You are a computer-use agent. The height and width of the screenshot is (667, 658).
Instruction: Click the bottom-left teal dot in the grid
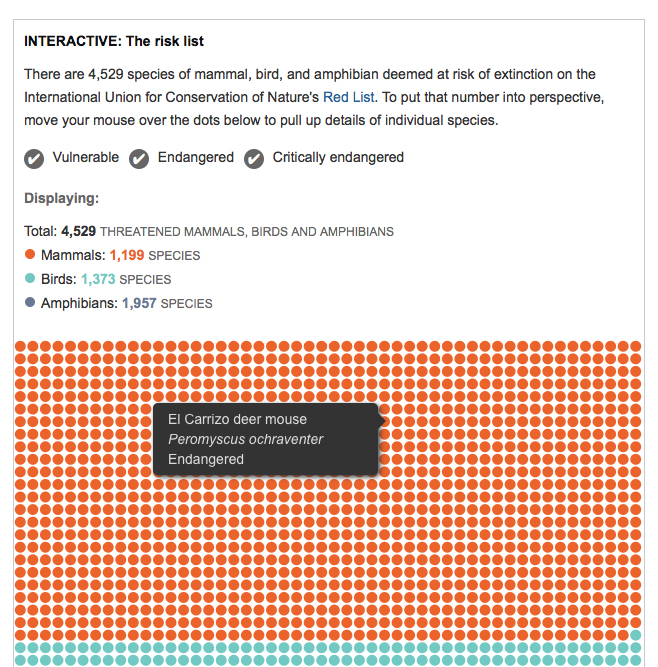click(x=20, y=660)
